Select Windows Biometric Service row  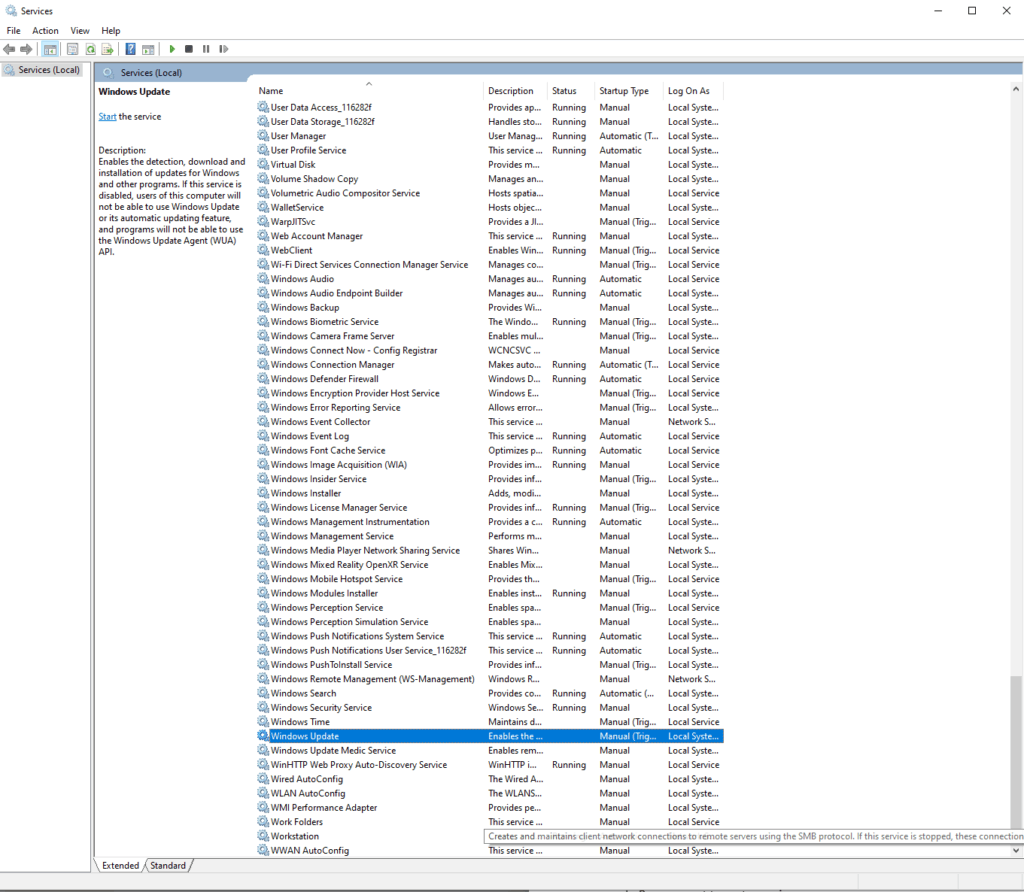click(490, 322)
